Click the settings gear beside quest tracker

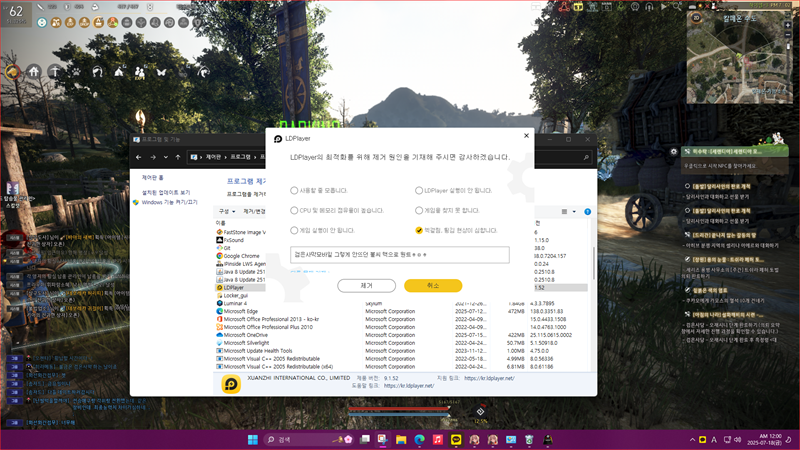(673, 152)
